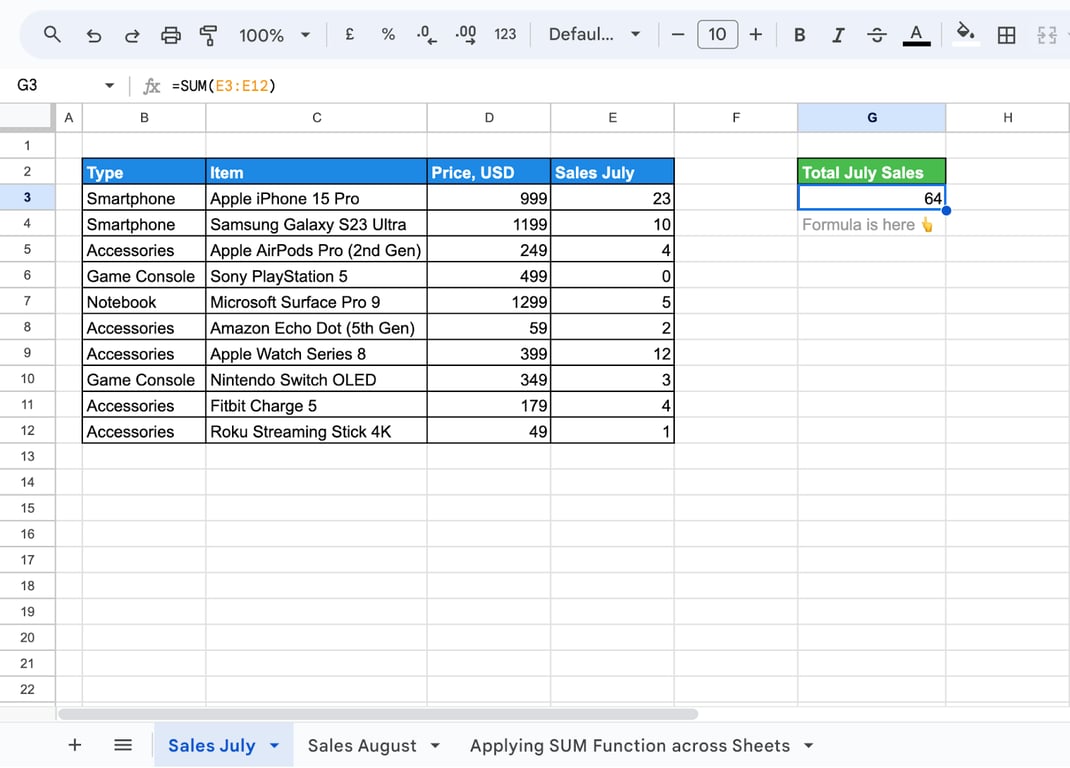Switch to the Sales July tab
The image size is (1070, 768).
212,745
